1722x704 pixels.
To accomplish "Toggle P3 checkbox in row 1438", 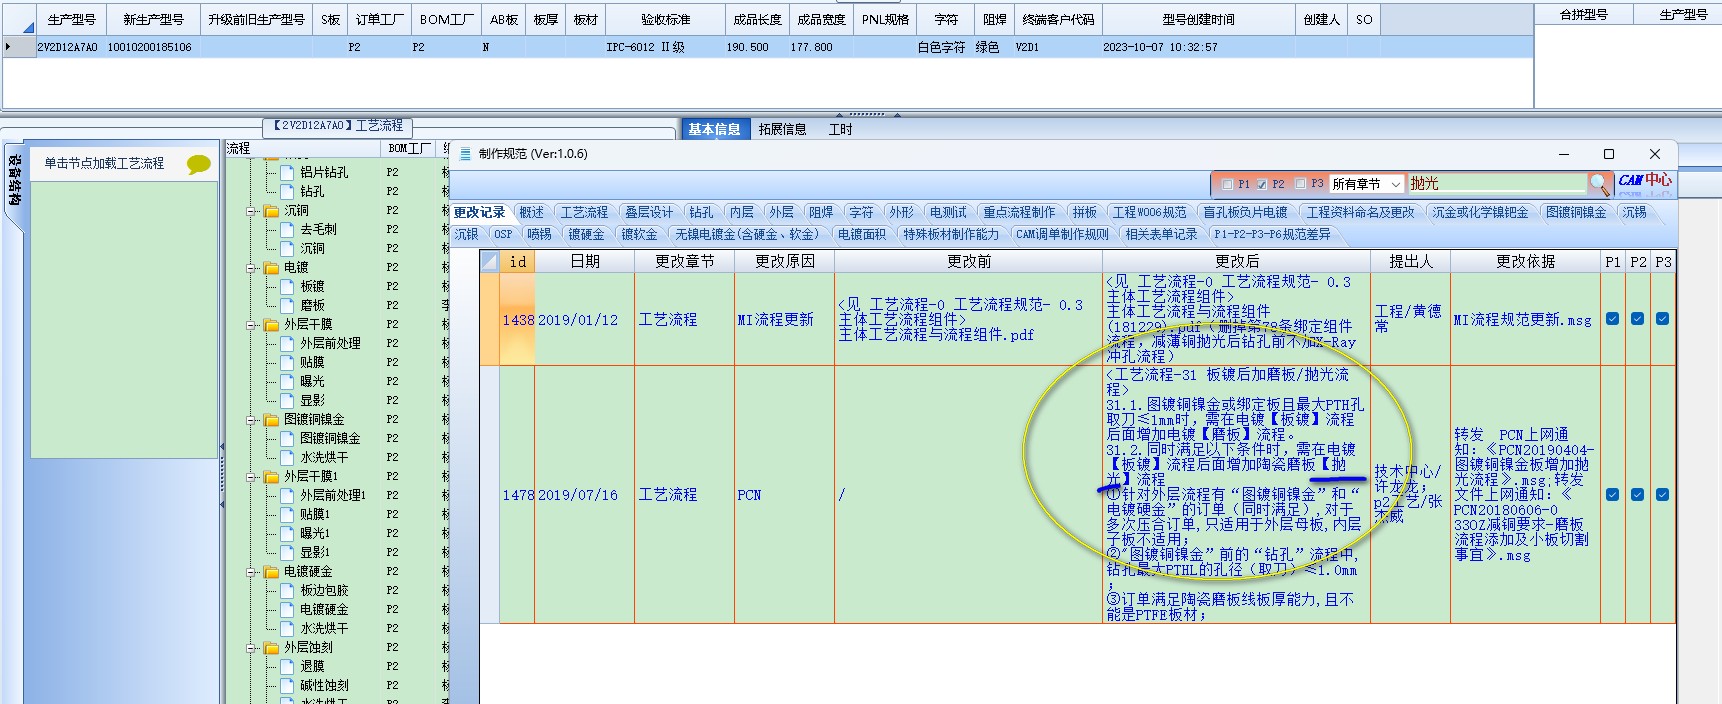I will [1662, 319].
